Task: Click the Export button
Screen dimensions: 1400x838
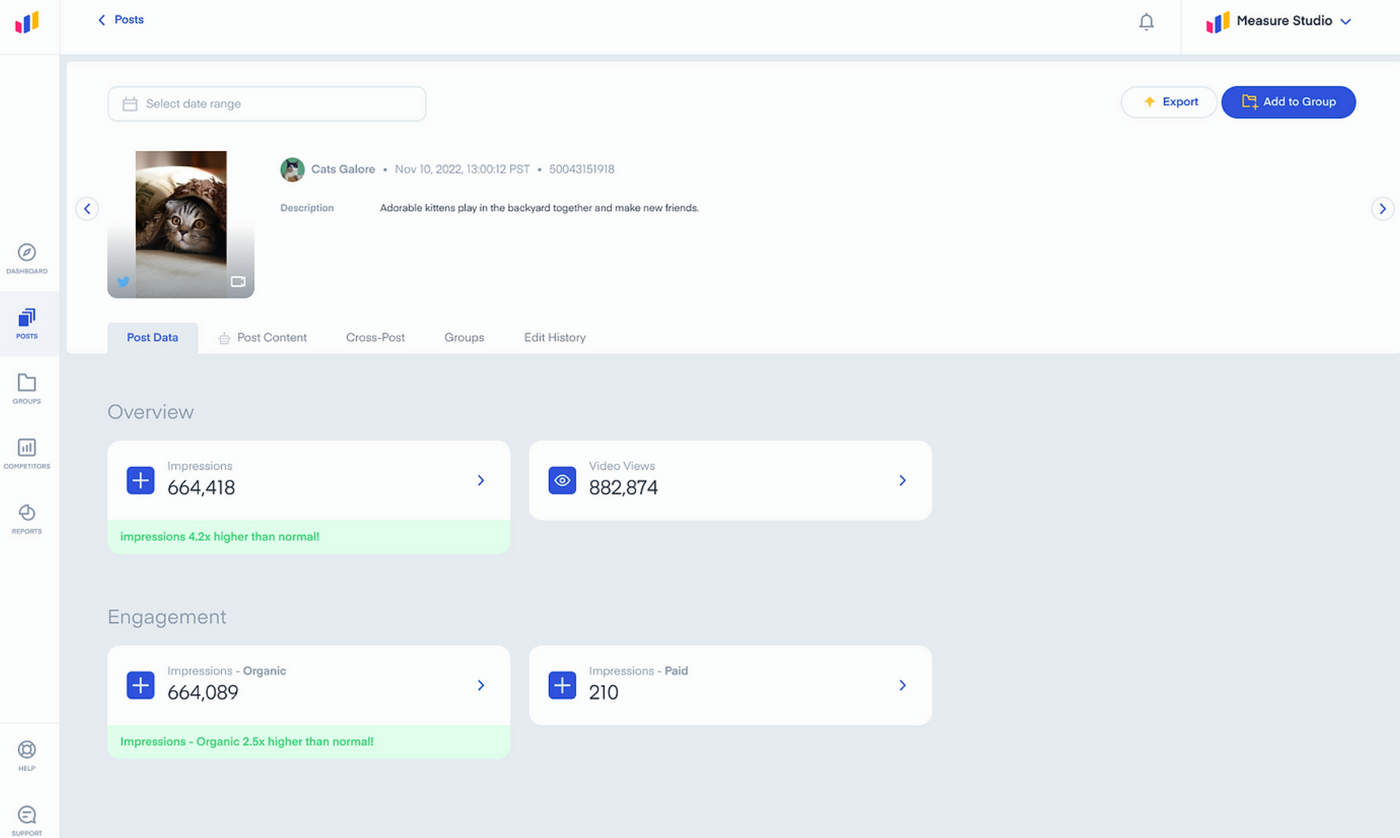Action: 1169,102
